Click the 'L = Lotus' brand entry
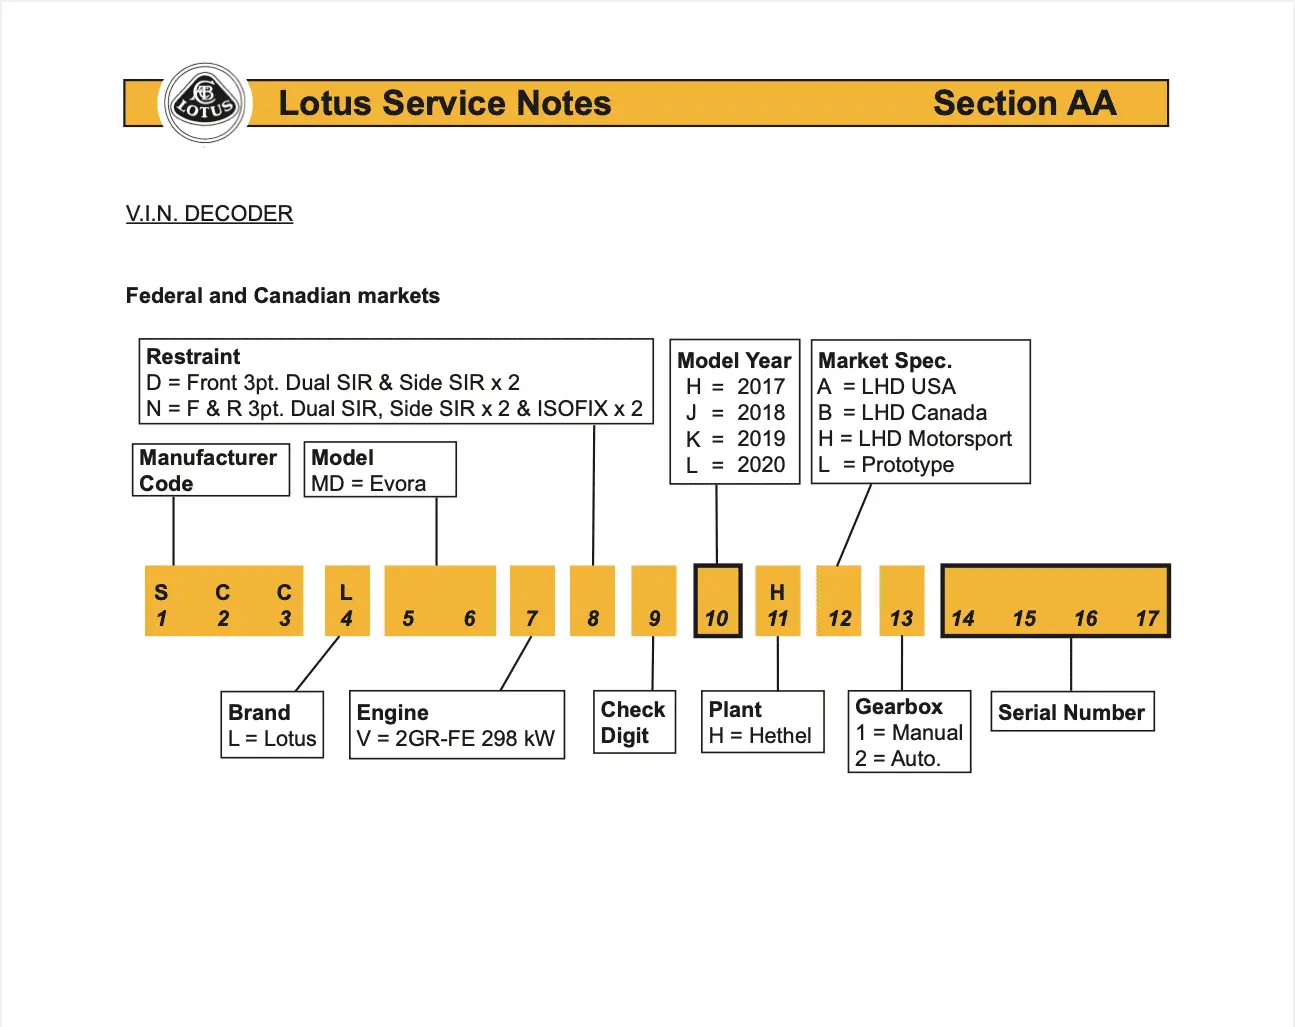Screen dimensions: 1295x1027 272,739
